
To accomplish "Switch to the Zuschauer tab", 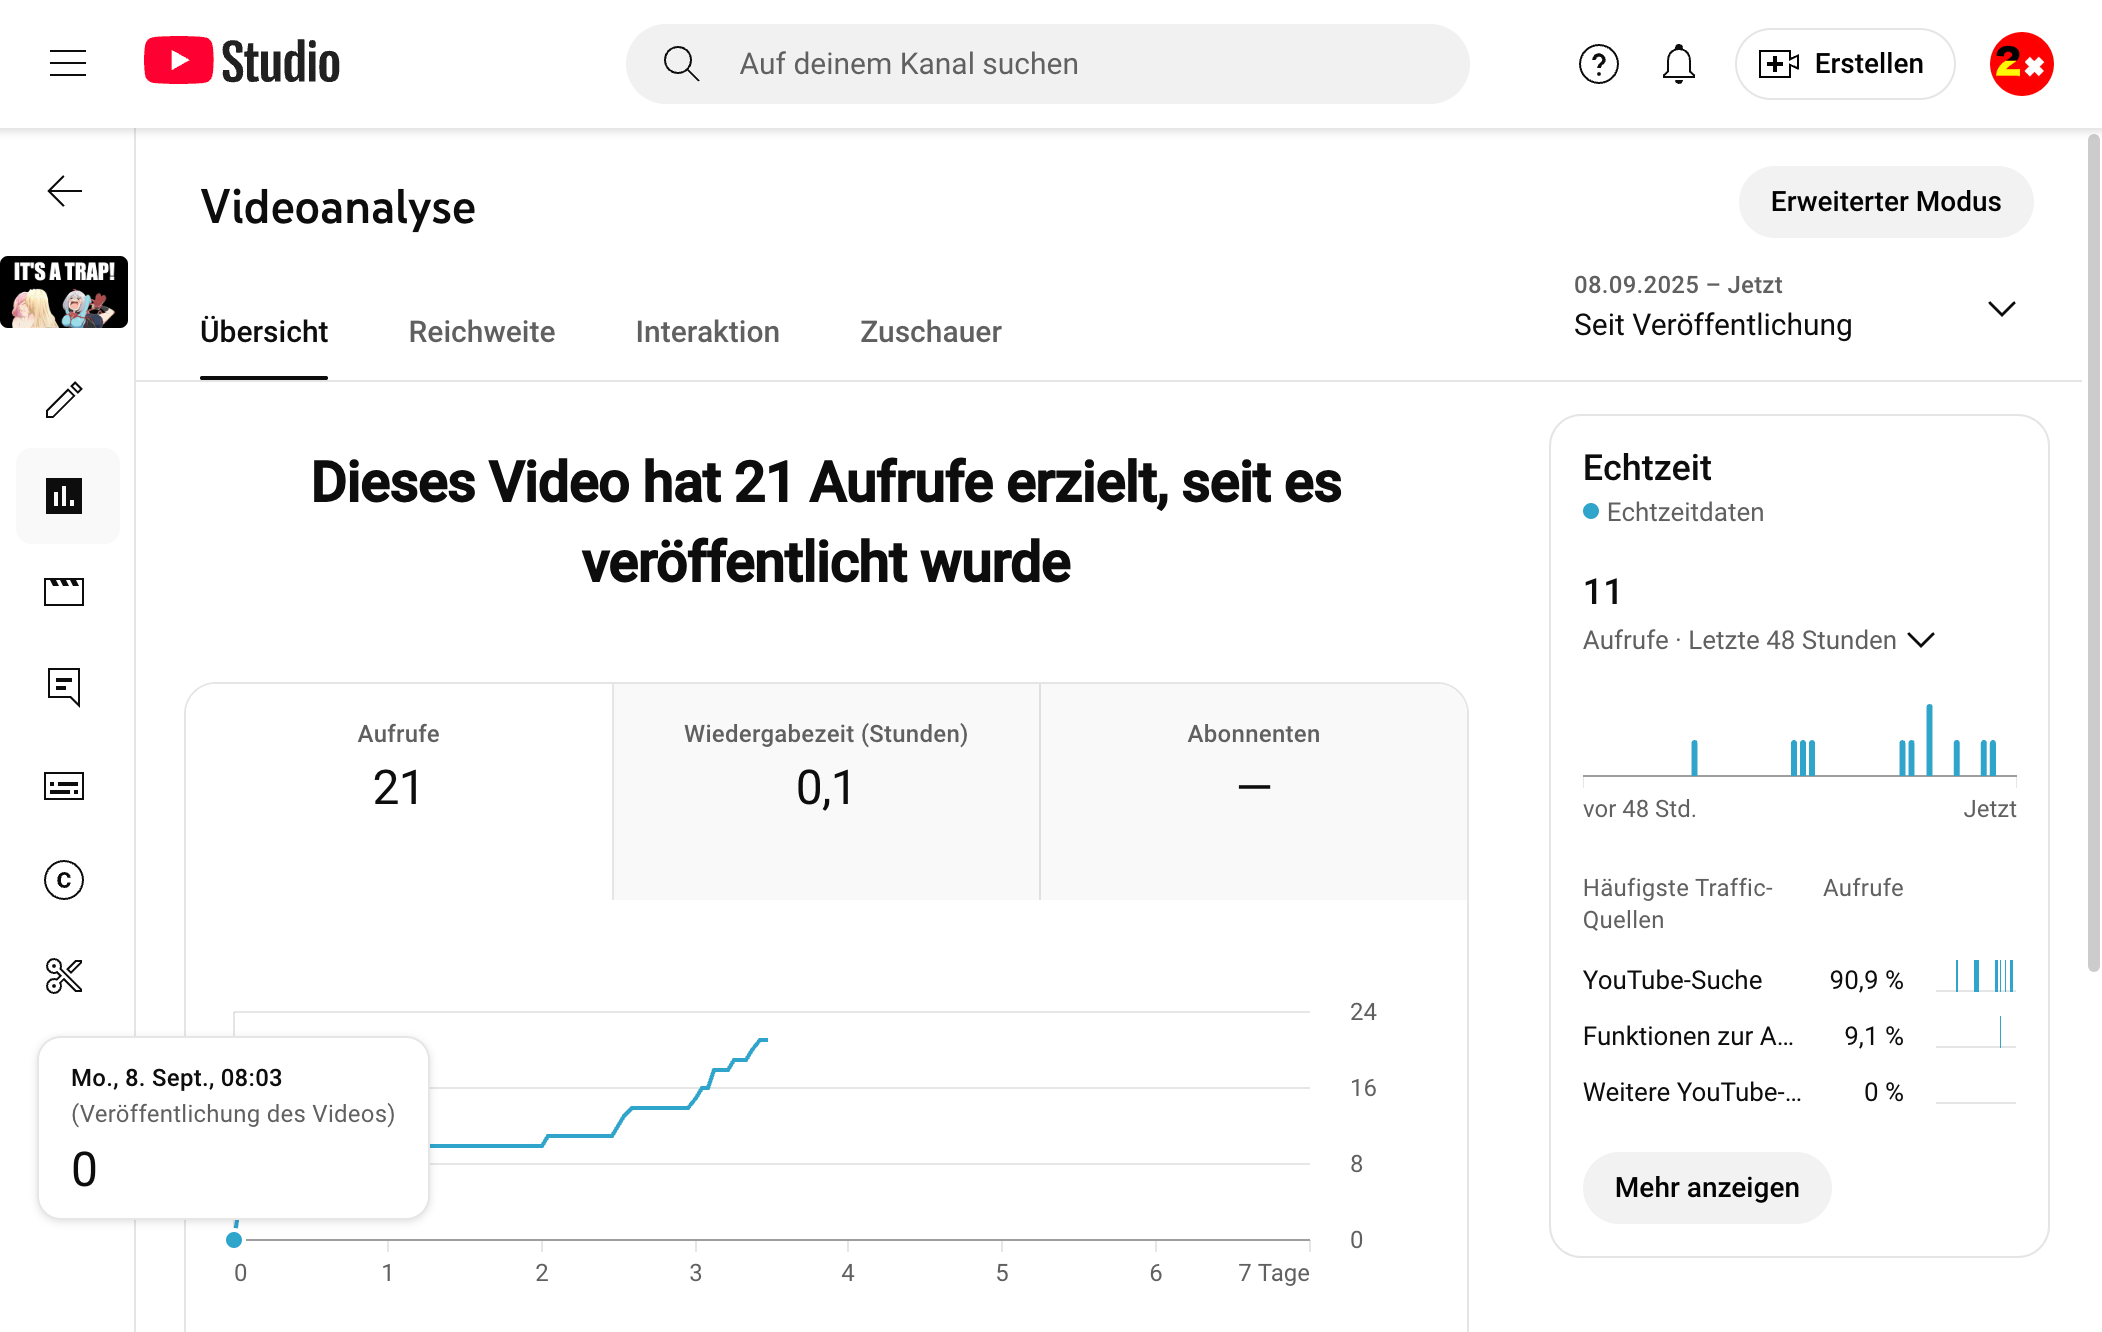I will (930, 331).
